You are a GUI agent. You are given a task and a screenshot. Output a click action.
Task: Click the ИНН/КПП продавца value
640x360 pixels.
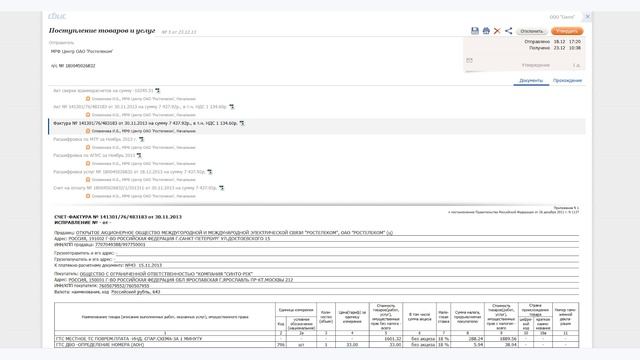(x=120, y=244)
